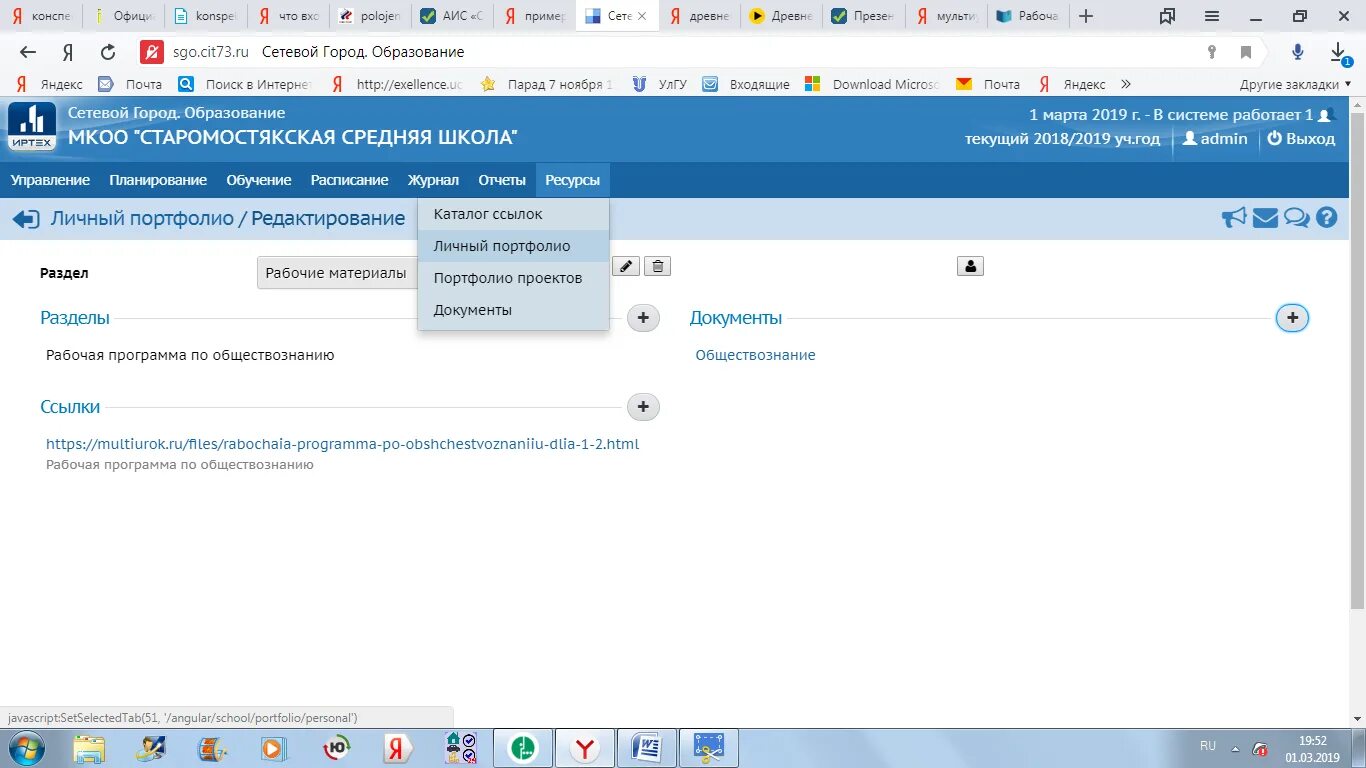Open the Управление menu
The width and height of the screenshot is (1366, 768).
(x=50, y=180)
